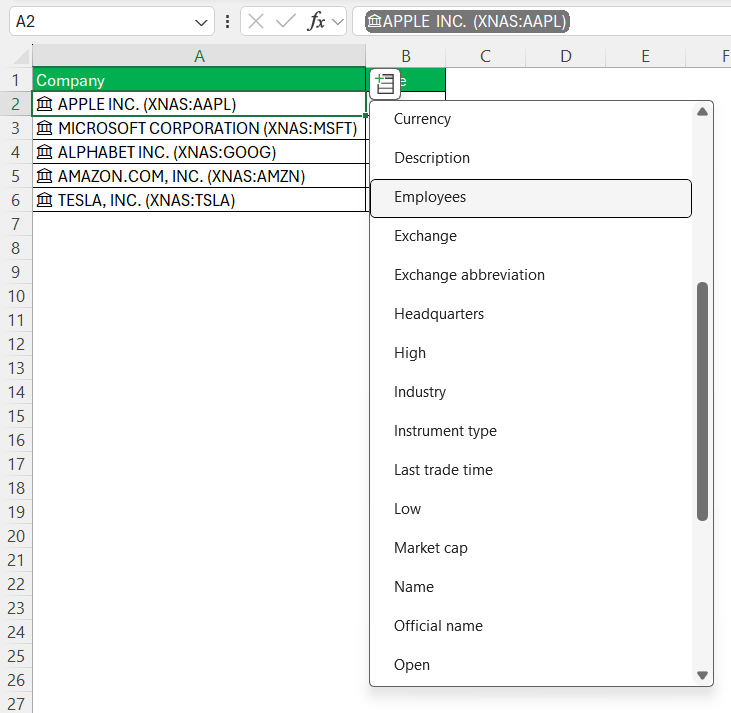Click the stock icon beside TESLA, INC.
Image resolution: width=731 pixels, height=713 pixels.
(45, 200)
